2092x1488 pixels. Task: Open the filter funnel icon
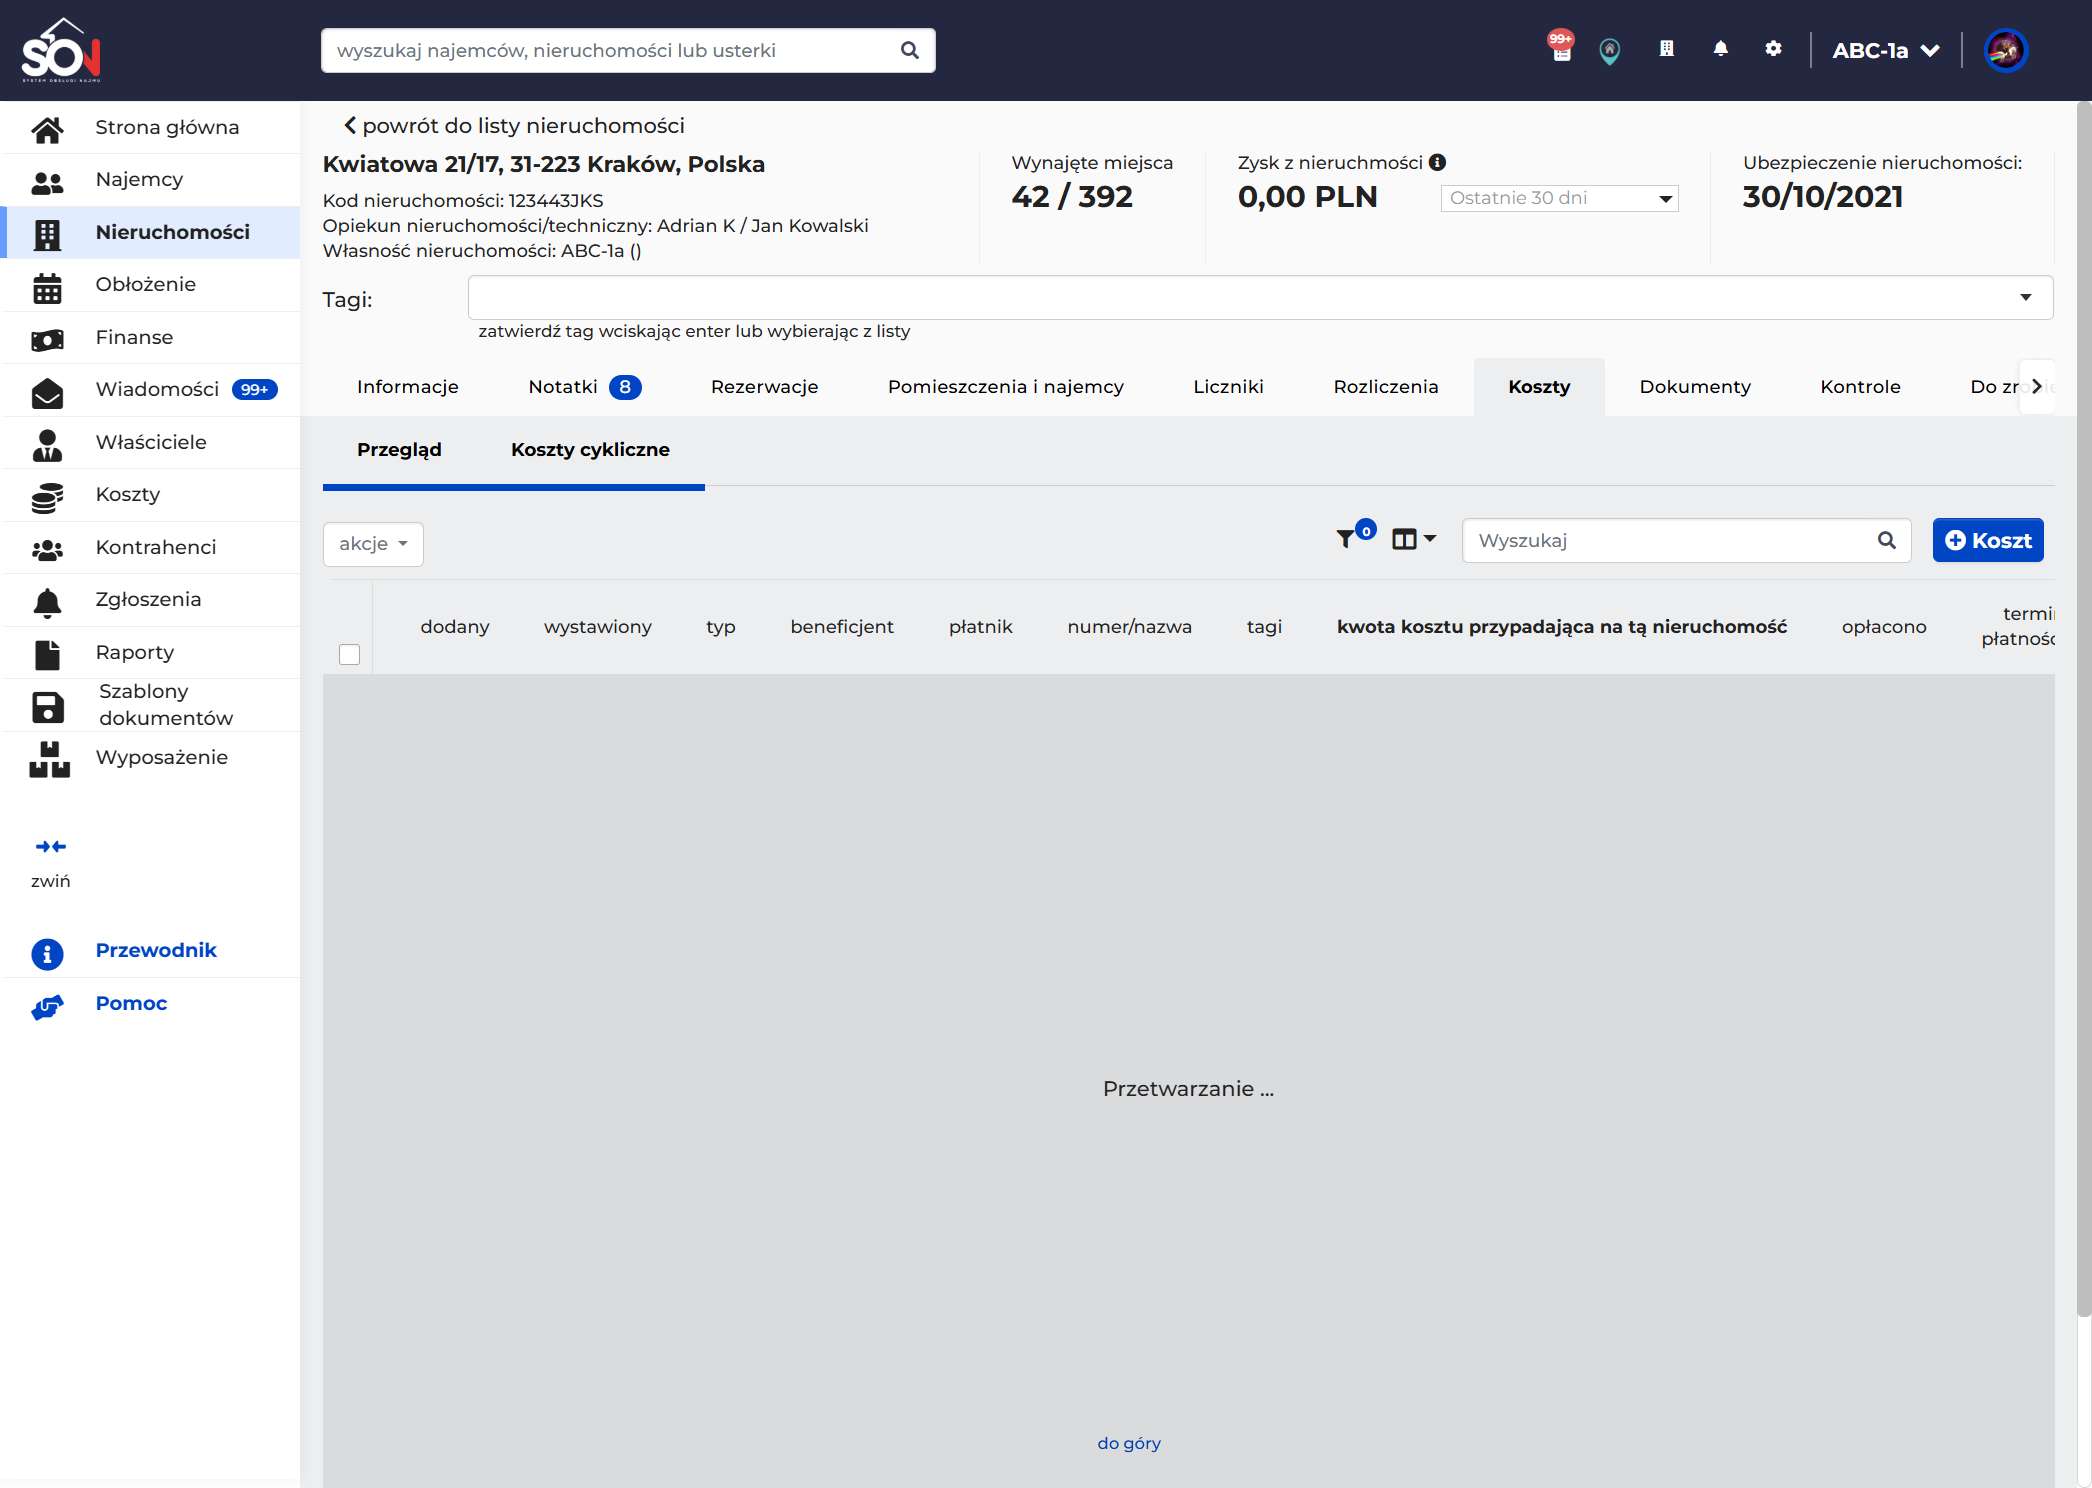[x=1346, y=539]
